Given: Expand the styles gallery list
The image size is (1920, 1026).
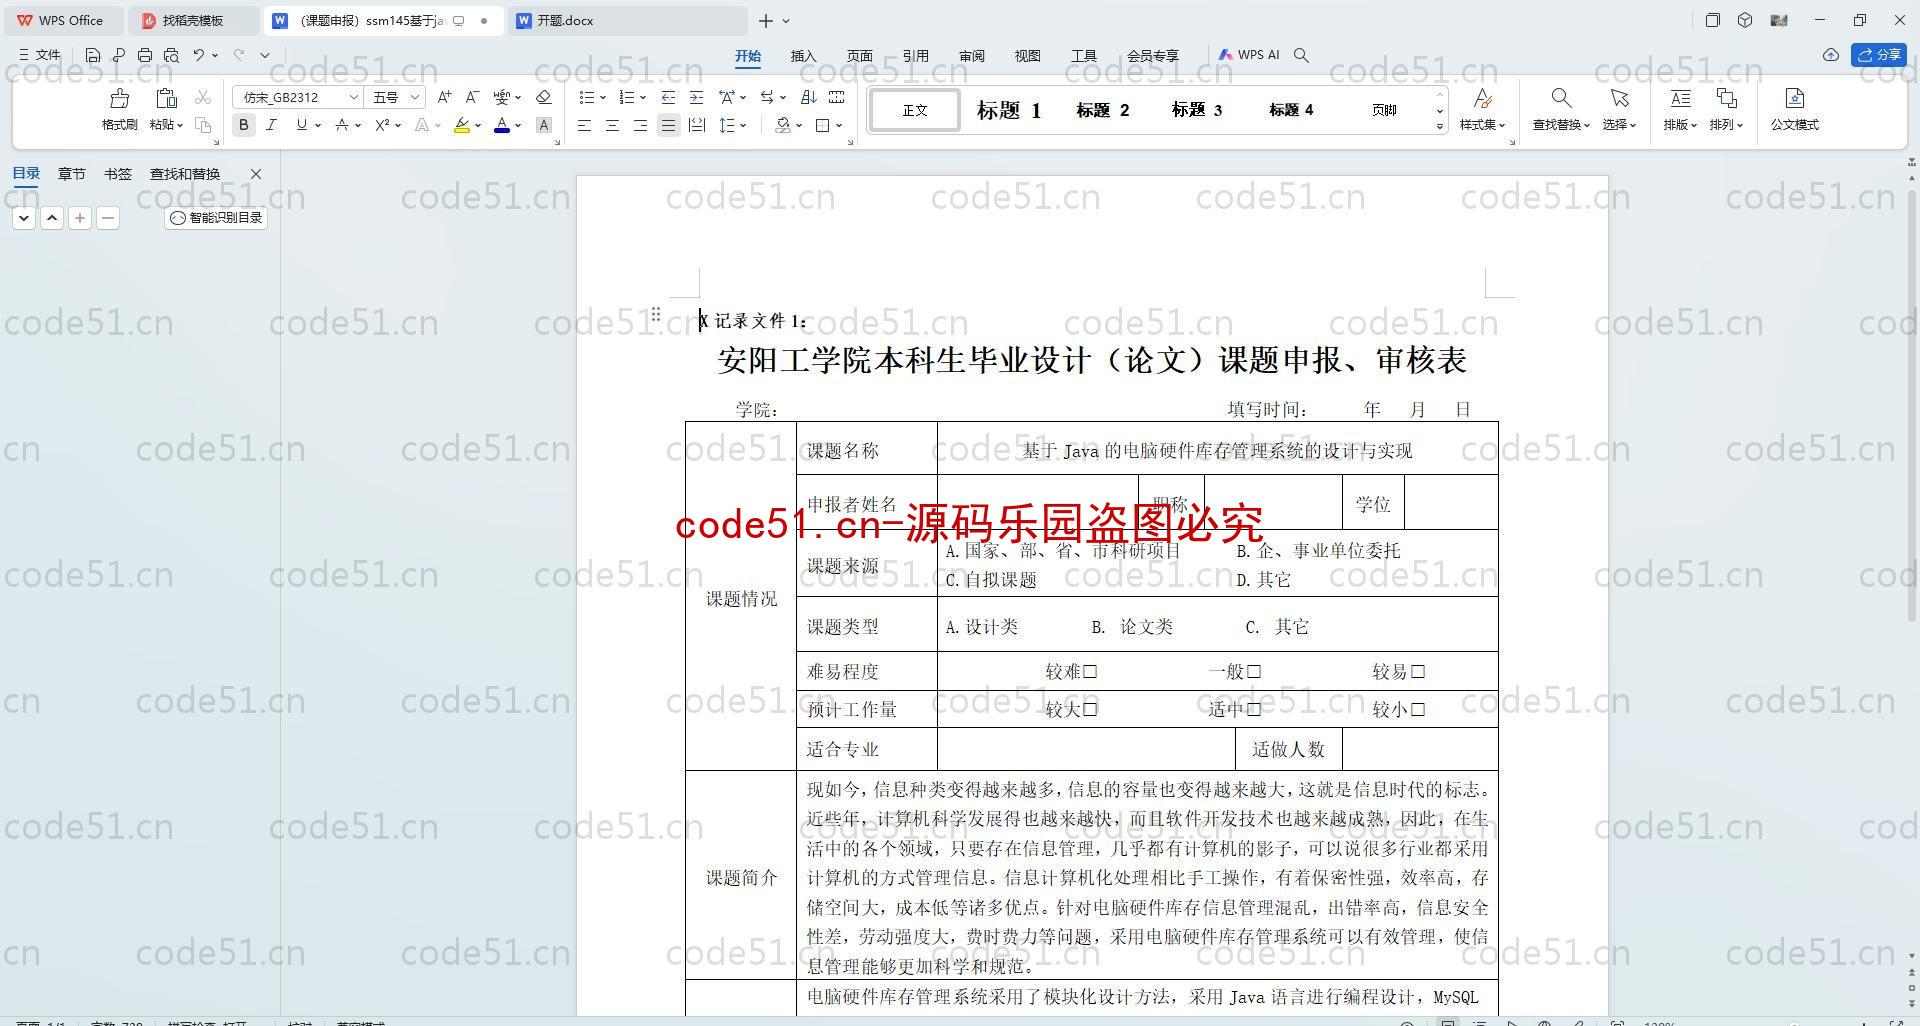Looking at the screenshot, I should click(x=1440, y=126).
